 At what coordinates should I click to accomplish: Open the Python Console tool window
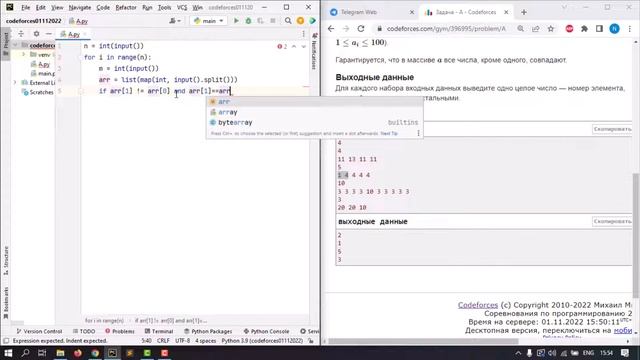(x=266, y=331)
